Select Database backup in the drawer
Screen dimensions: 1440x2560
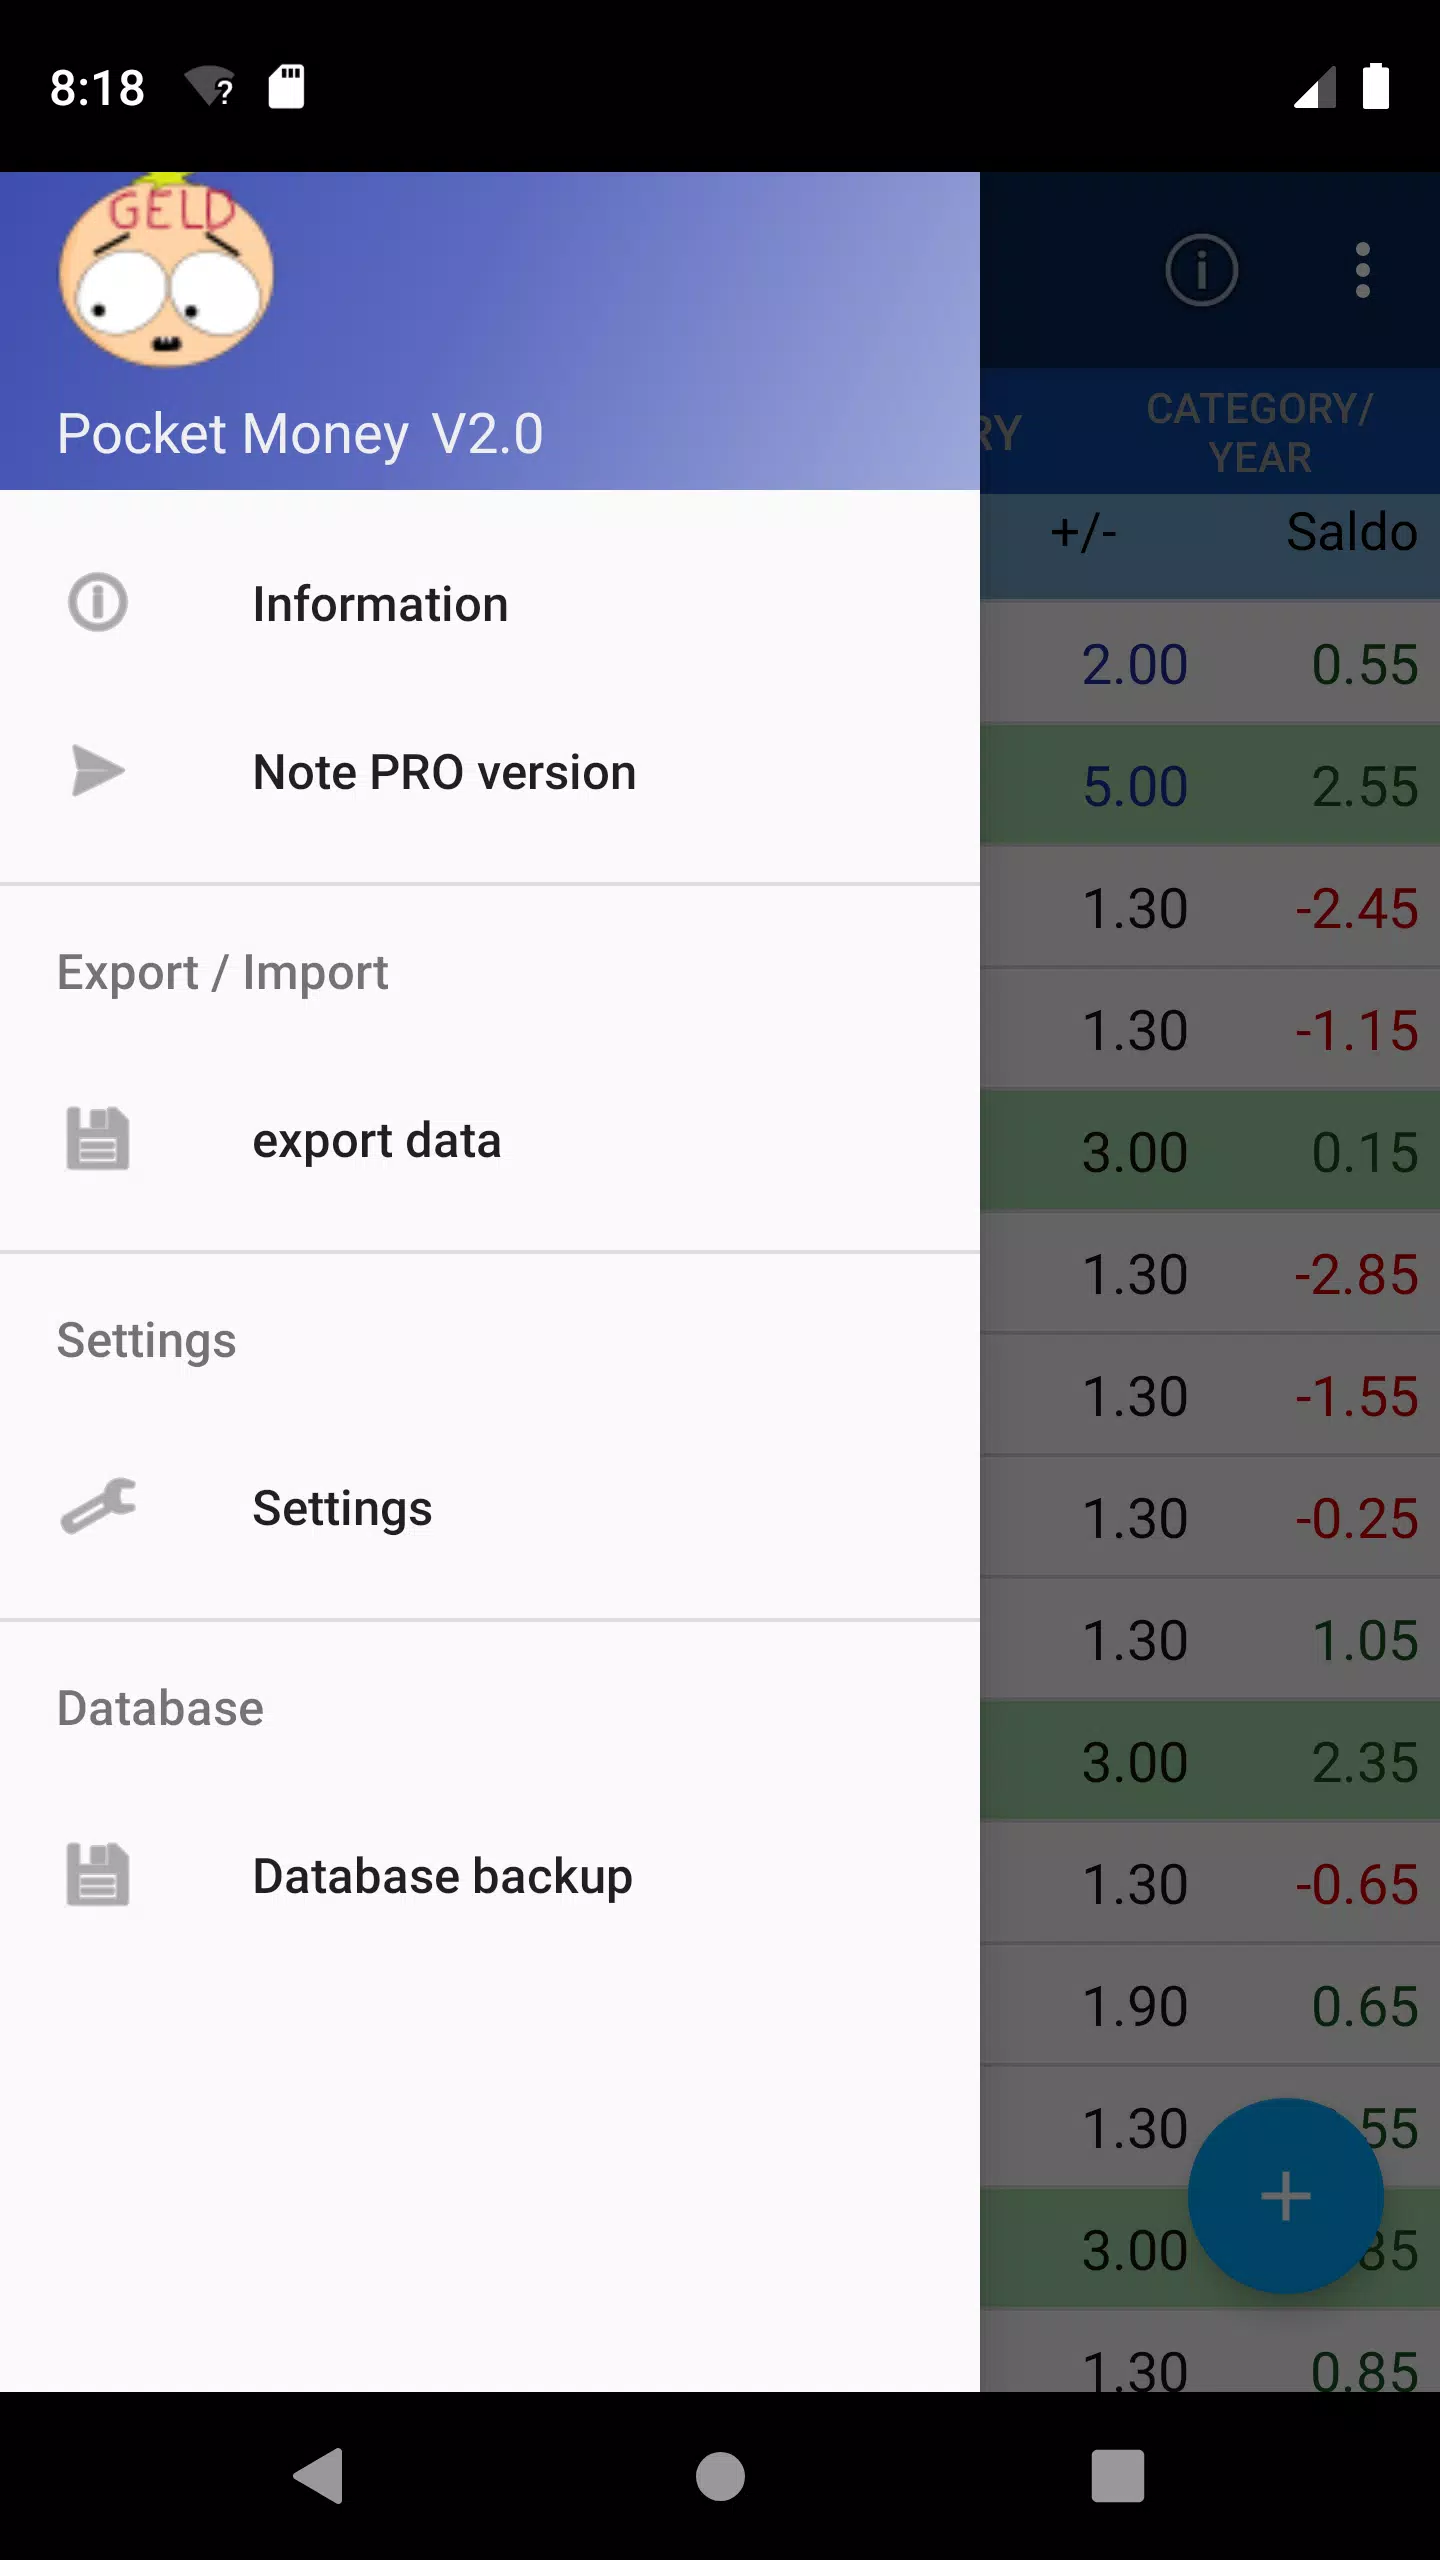(490, 1876)
